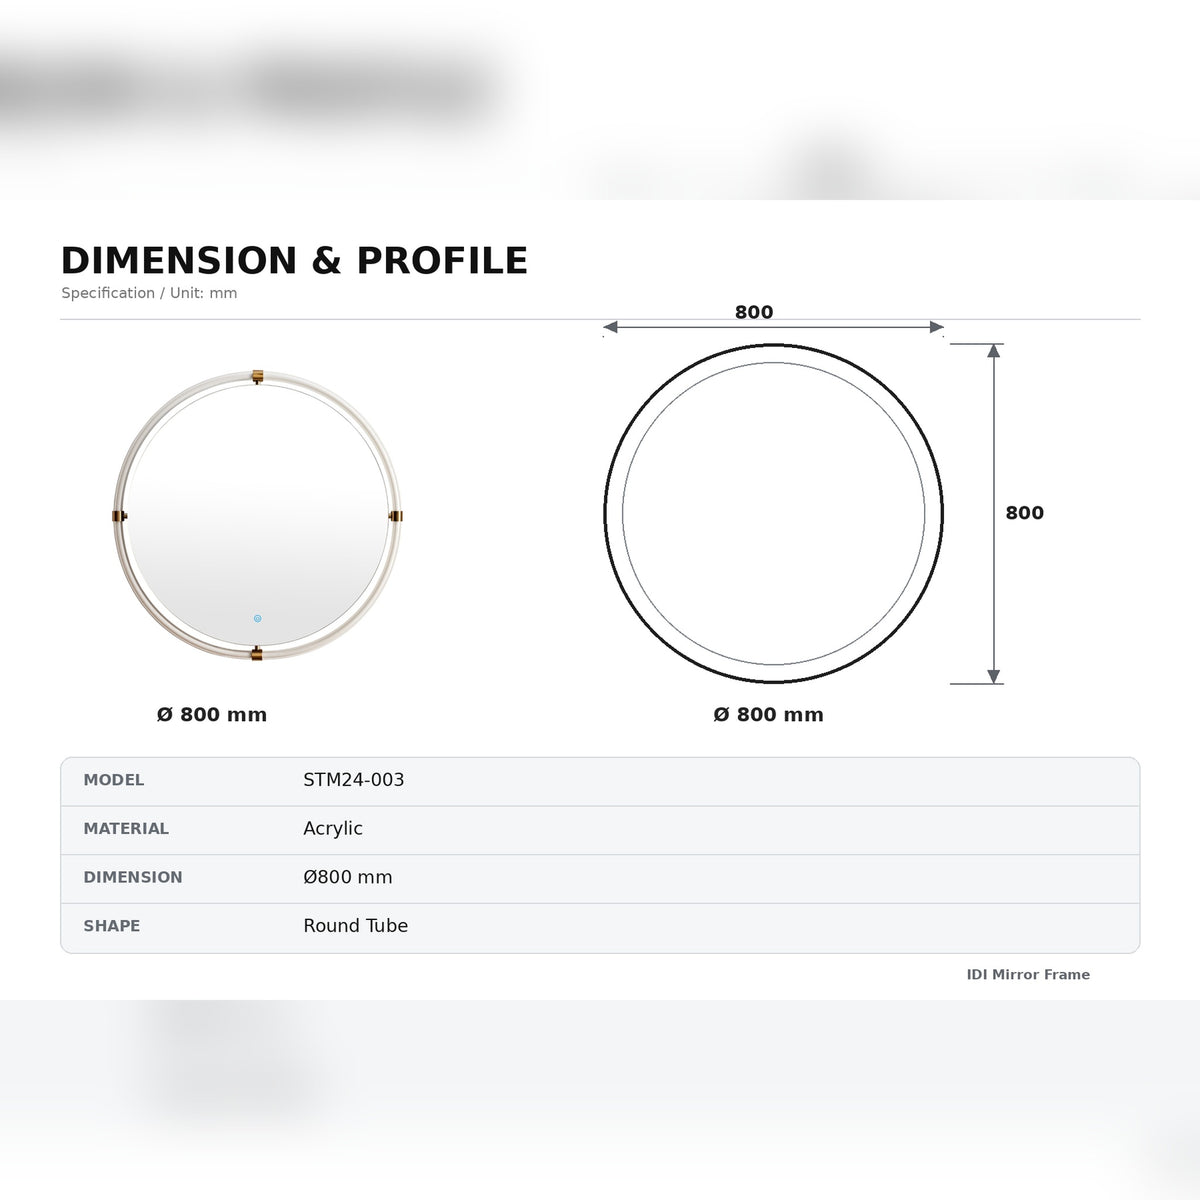
Task: Select the 'Specification / Unit: mm' subtitle
Action: (x=149, y=293)
